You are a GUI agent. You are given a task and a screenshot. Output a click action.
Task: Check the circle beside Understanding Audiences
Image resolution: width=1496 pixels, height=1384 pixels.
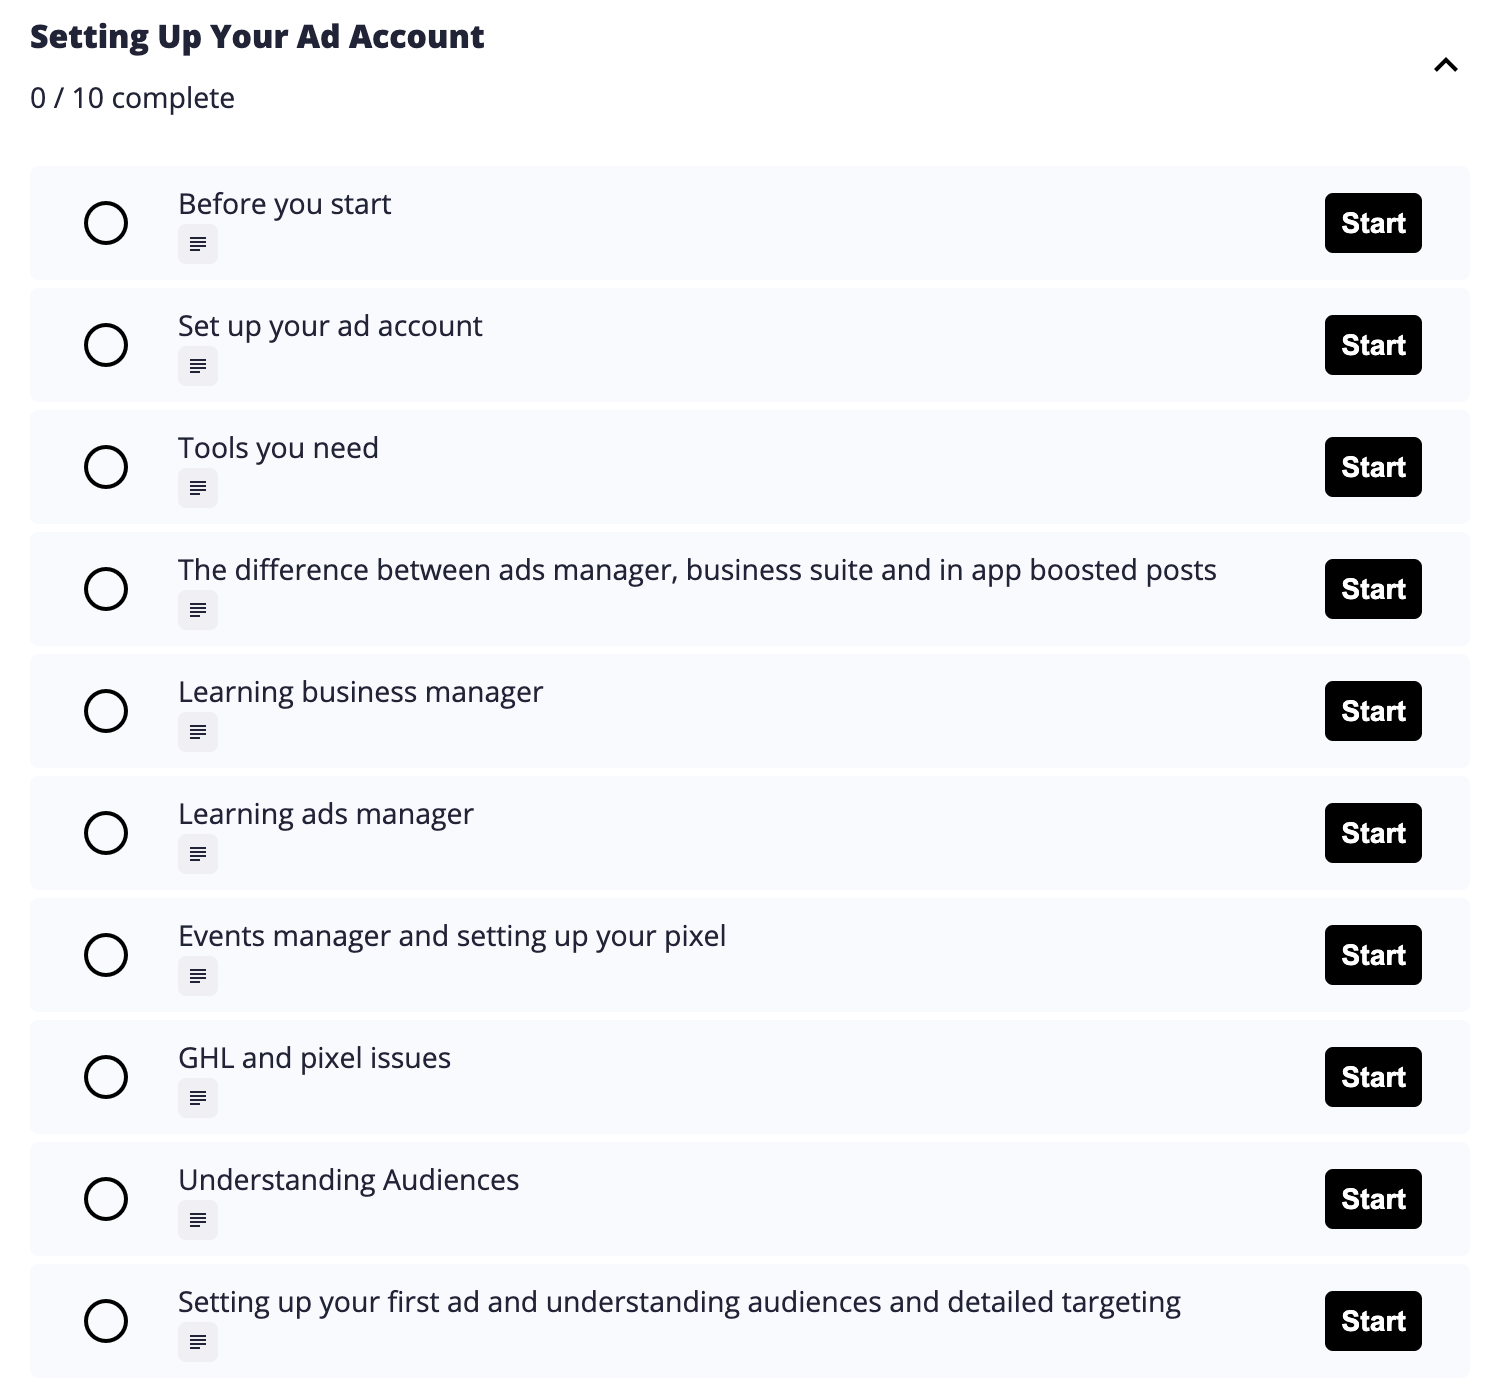click(x=106, y=1199)
